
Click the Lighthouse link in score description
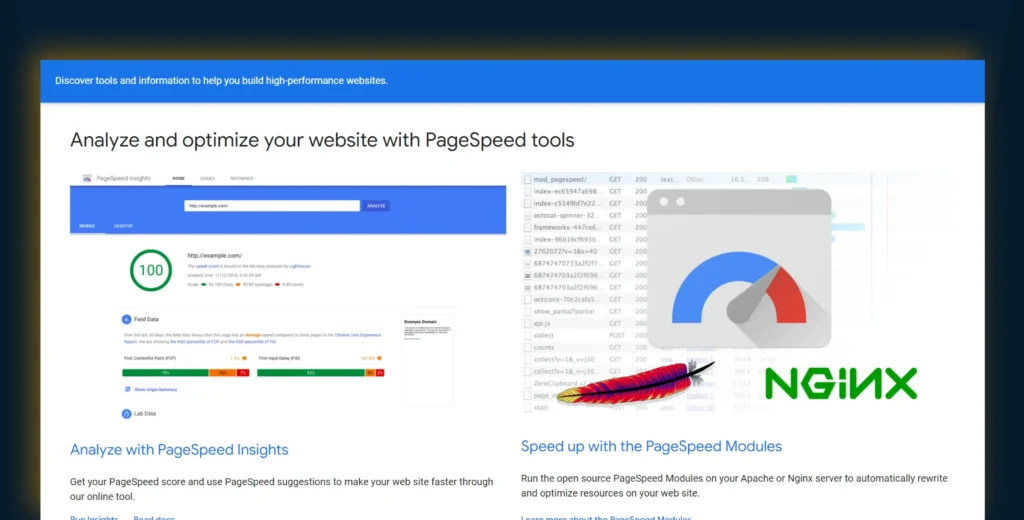[x=300, y=267]
